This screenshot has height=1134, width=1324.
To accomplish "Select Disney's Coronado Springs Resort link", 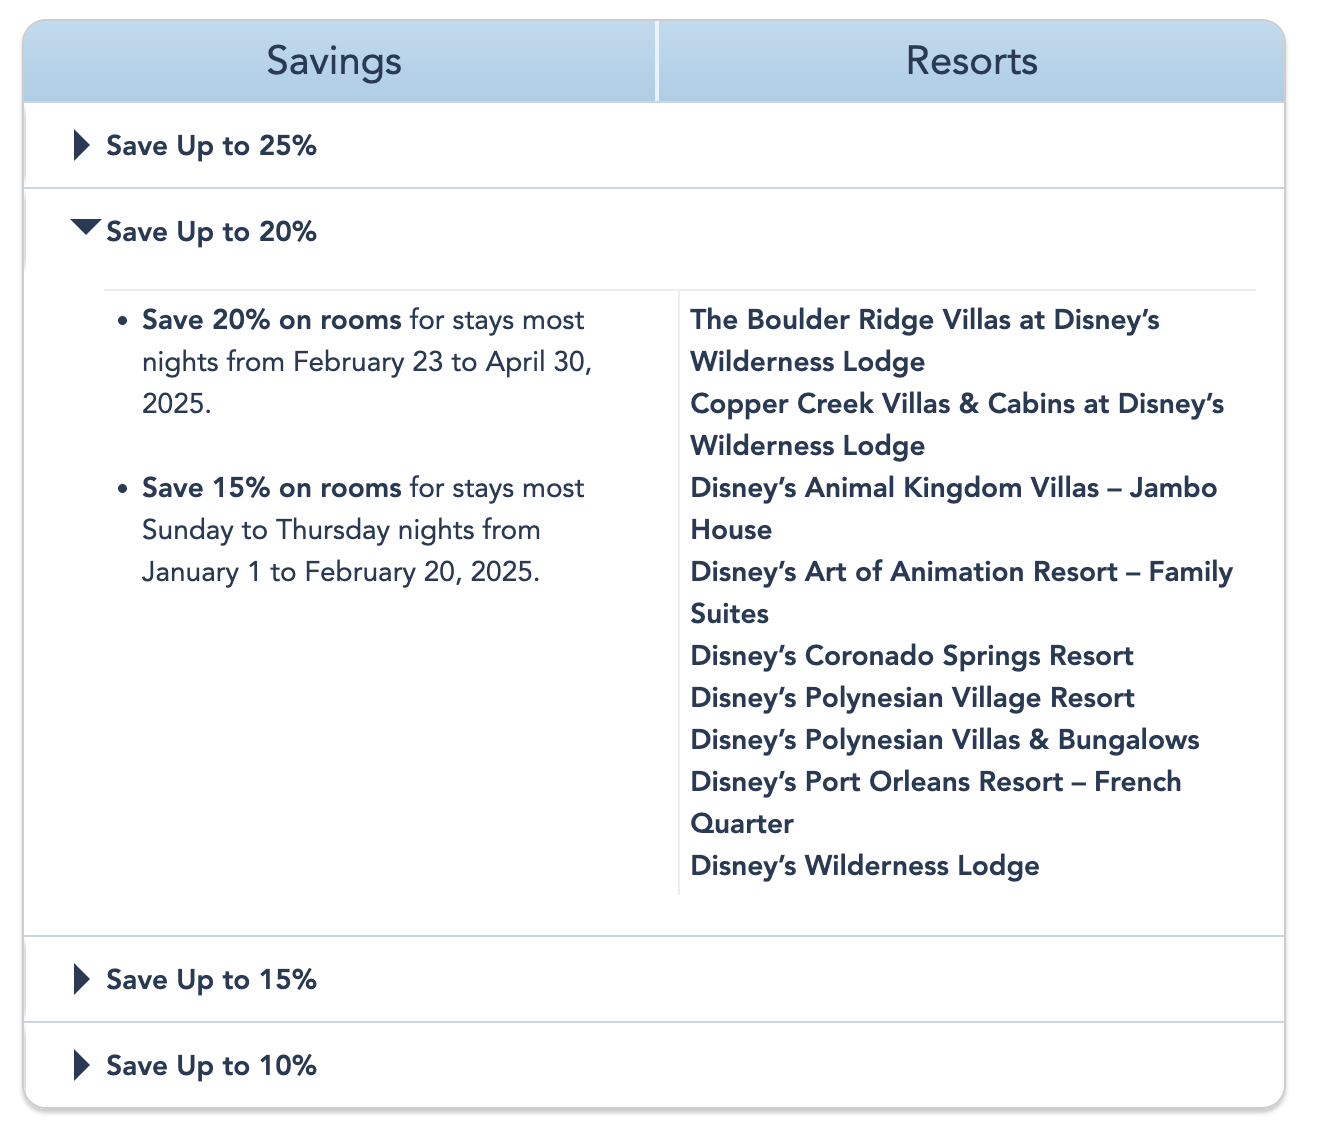I will (x=911, y=656).
